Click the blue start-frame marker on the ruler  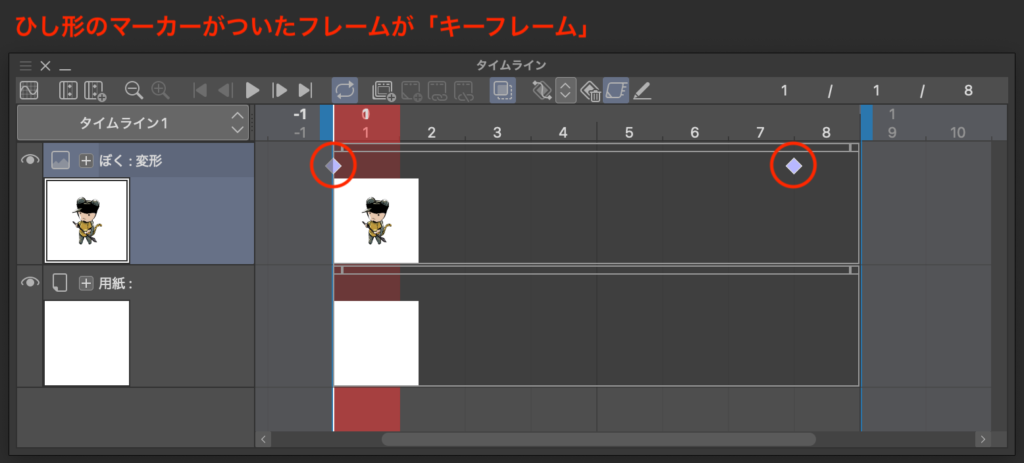coord(326,122)
